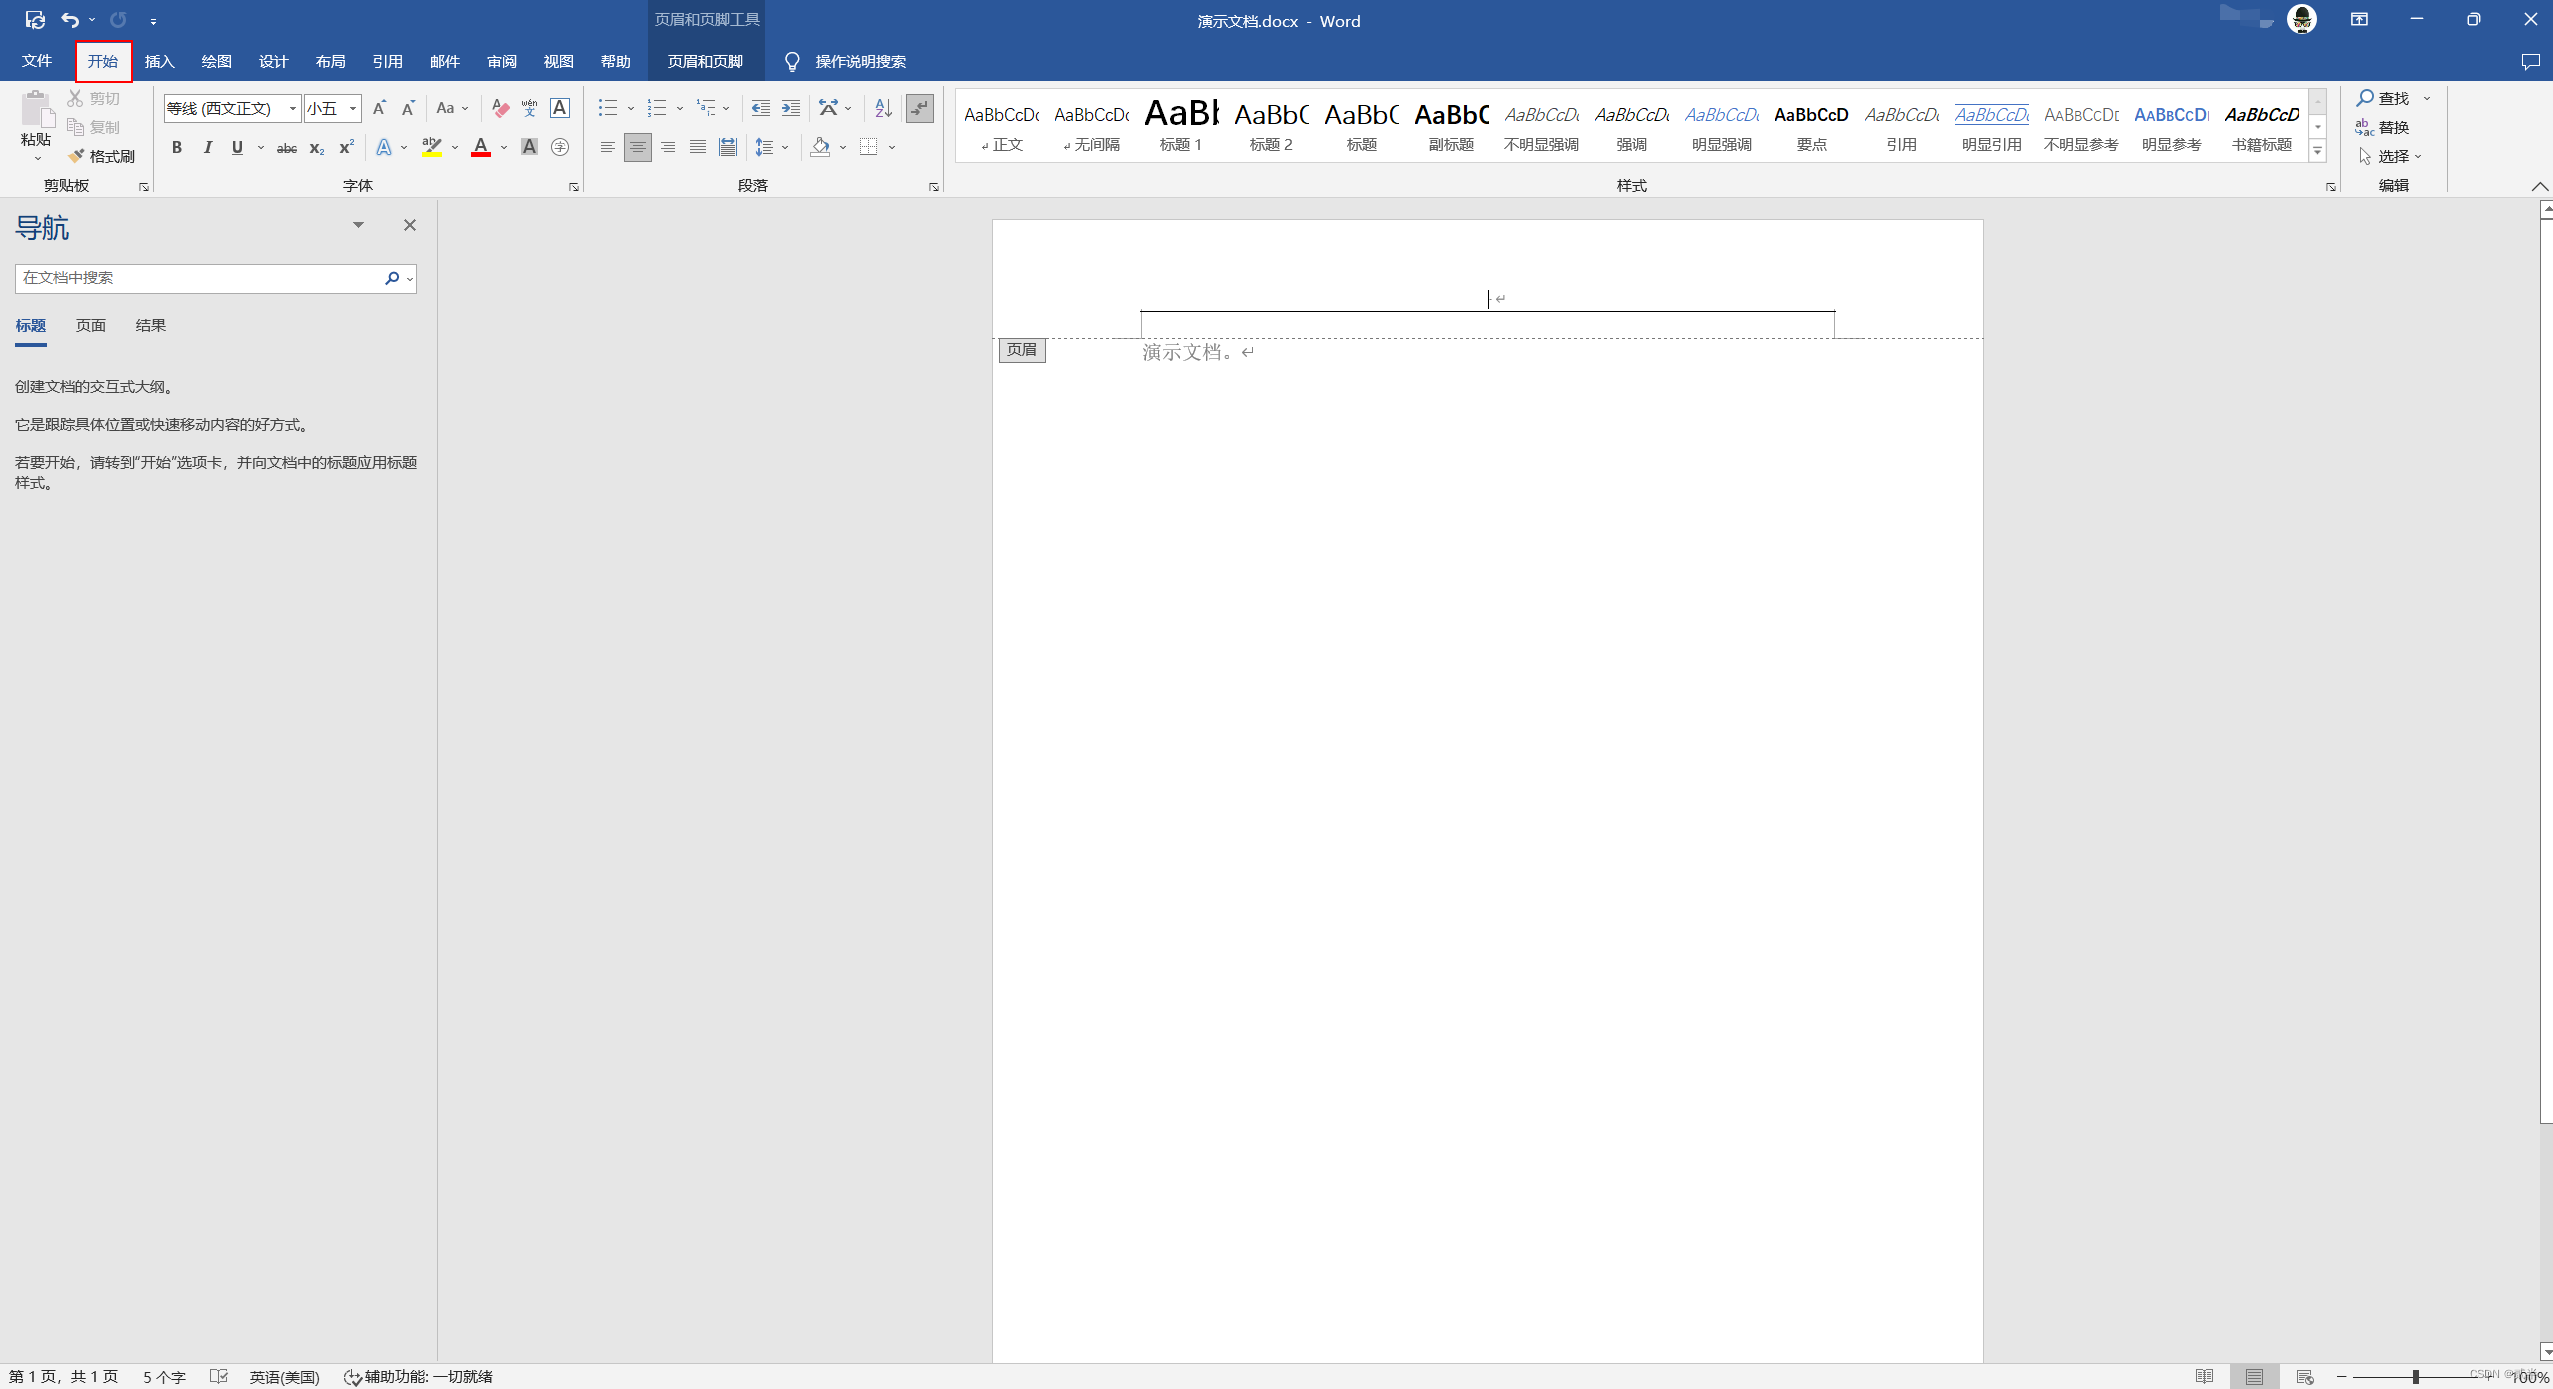
Task: Enable center alignment
Action: 637,148
